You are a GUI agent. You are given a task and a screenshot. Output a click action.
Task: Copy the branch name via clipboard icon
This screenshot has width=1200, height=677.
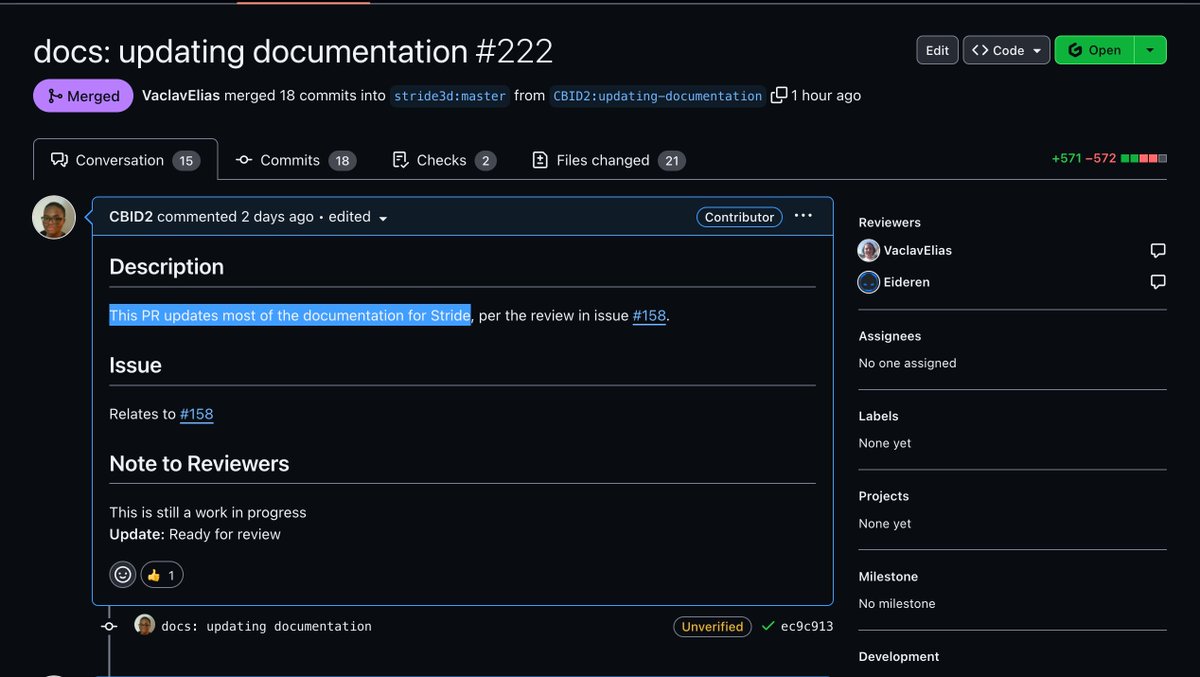778,95
